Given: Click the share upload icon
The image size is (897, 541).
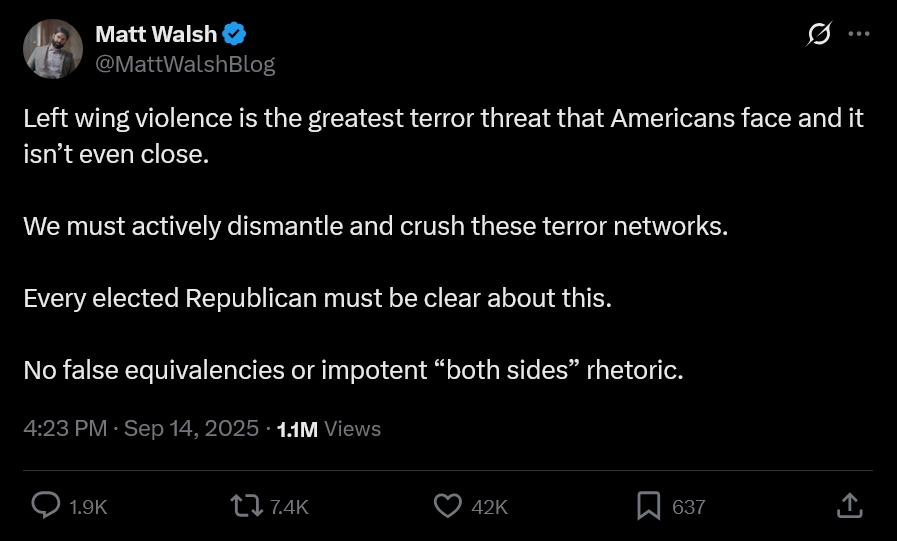Looking at the screenshot, I should pyautogui.click(x=848, y=506).
